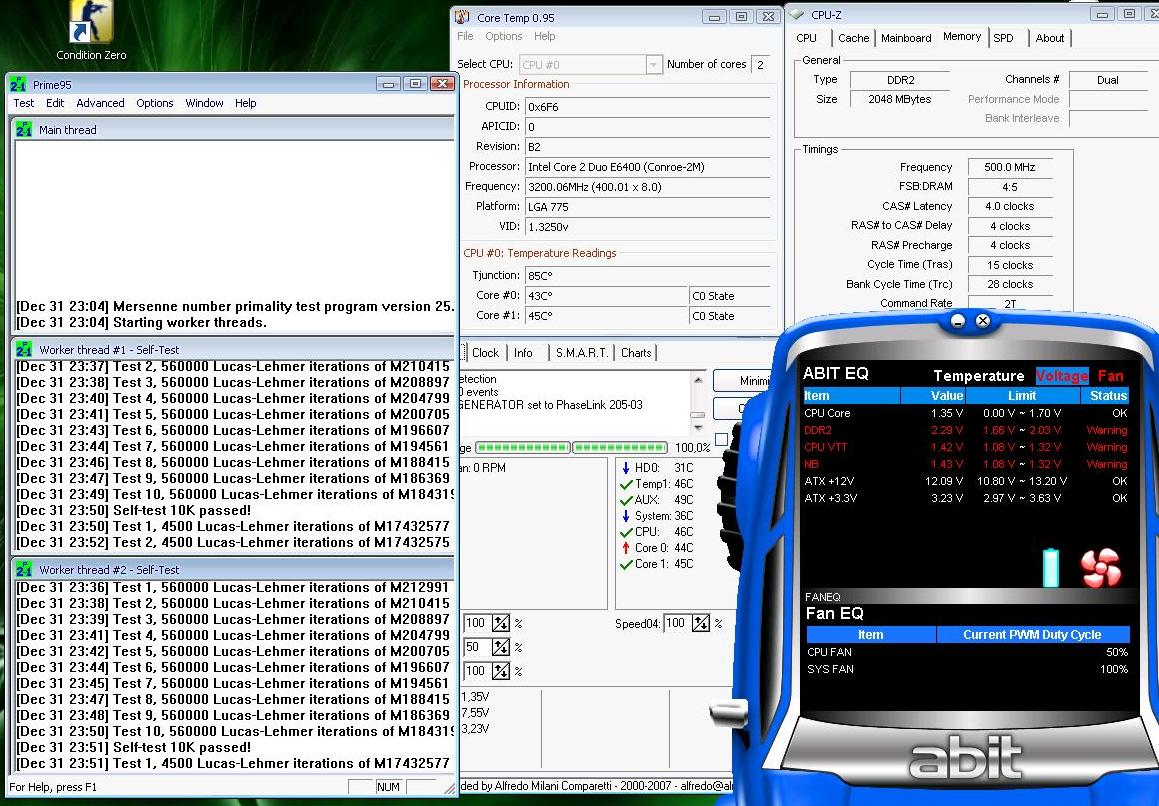1159x806 pixels.
Task: Click the green CPU usage progress bar
Action: 571,447
